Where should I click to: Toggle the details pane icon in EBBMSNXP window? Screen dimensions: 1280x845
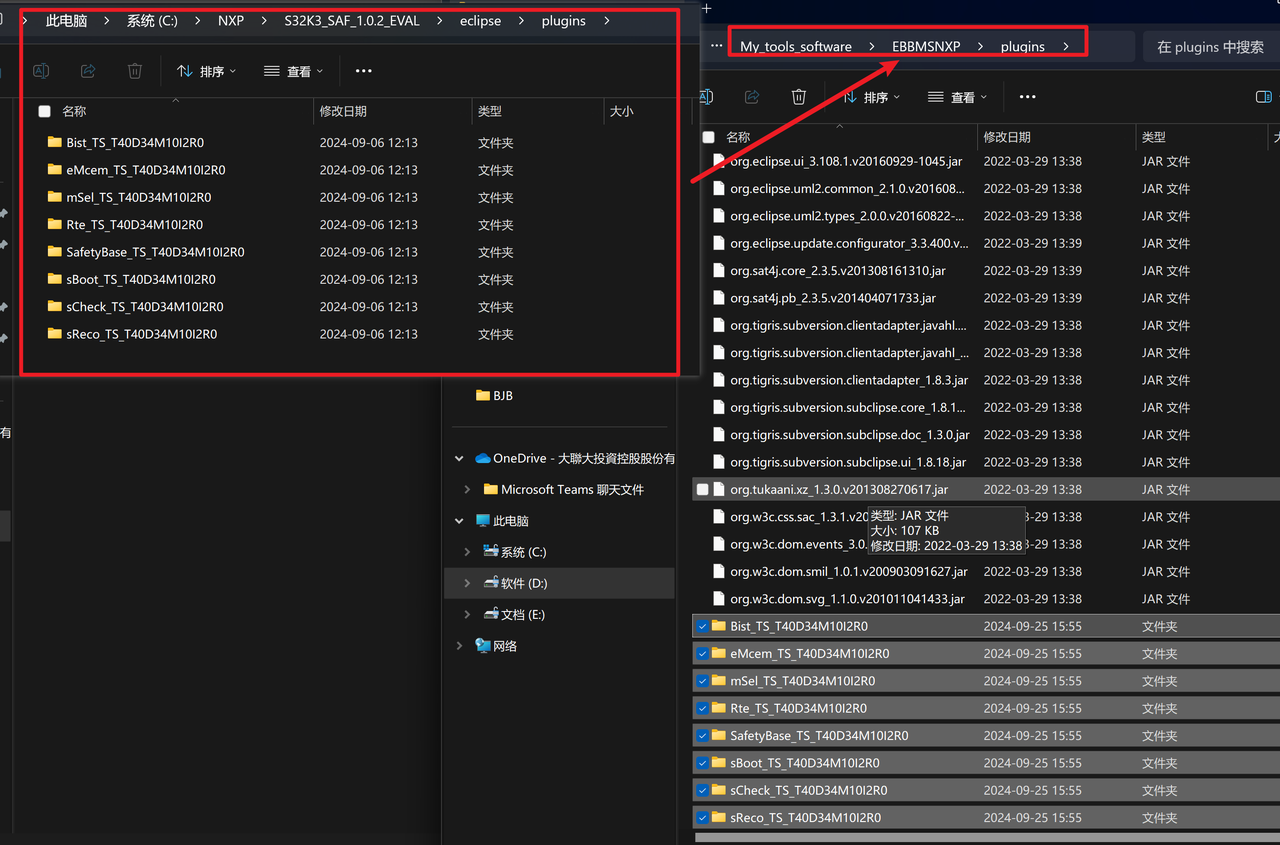click(1263, 97)
